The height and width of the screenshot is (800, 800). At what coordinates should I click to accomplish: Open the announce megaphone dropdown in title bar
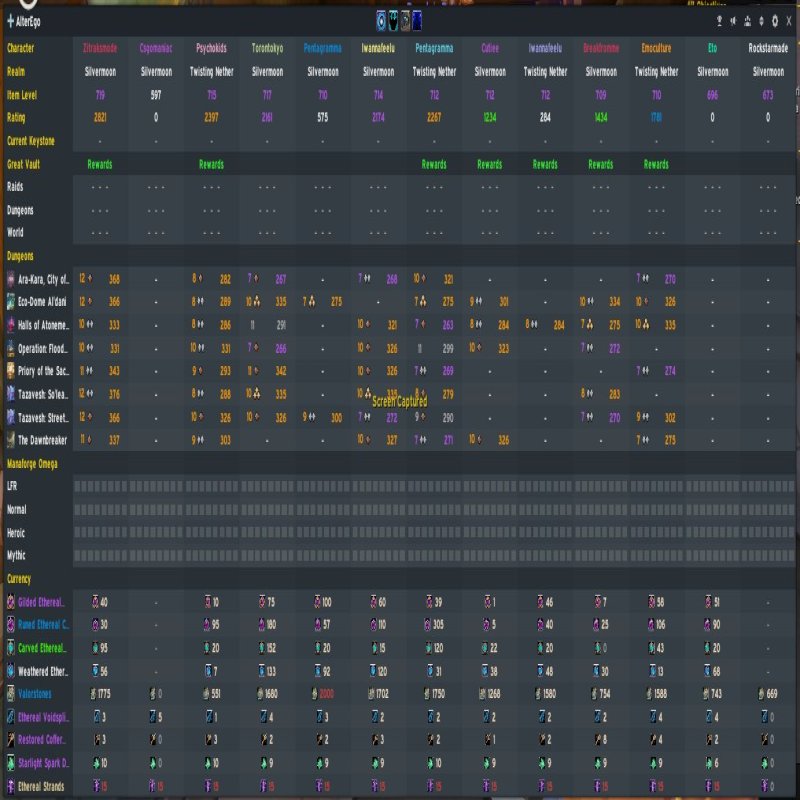click(x=733, y=20)
